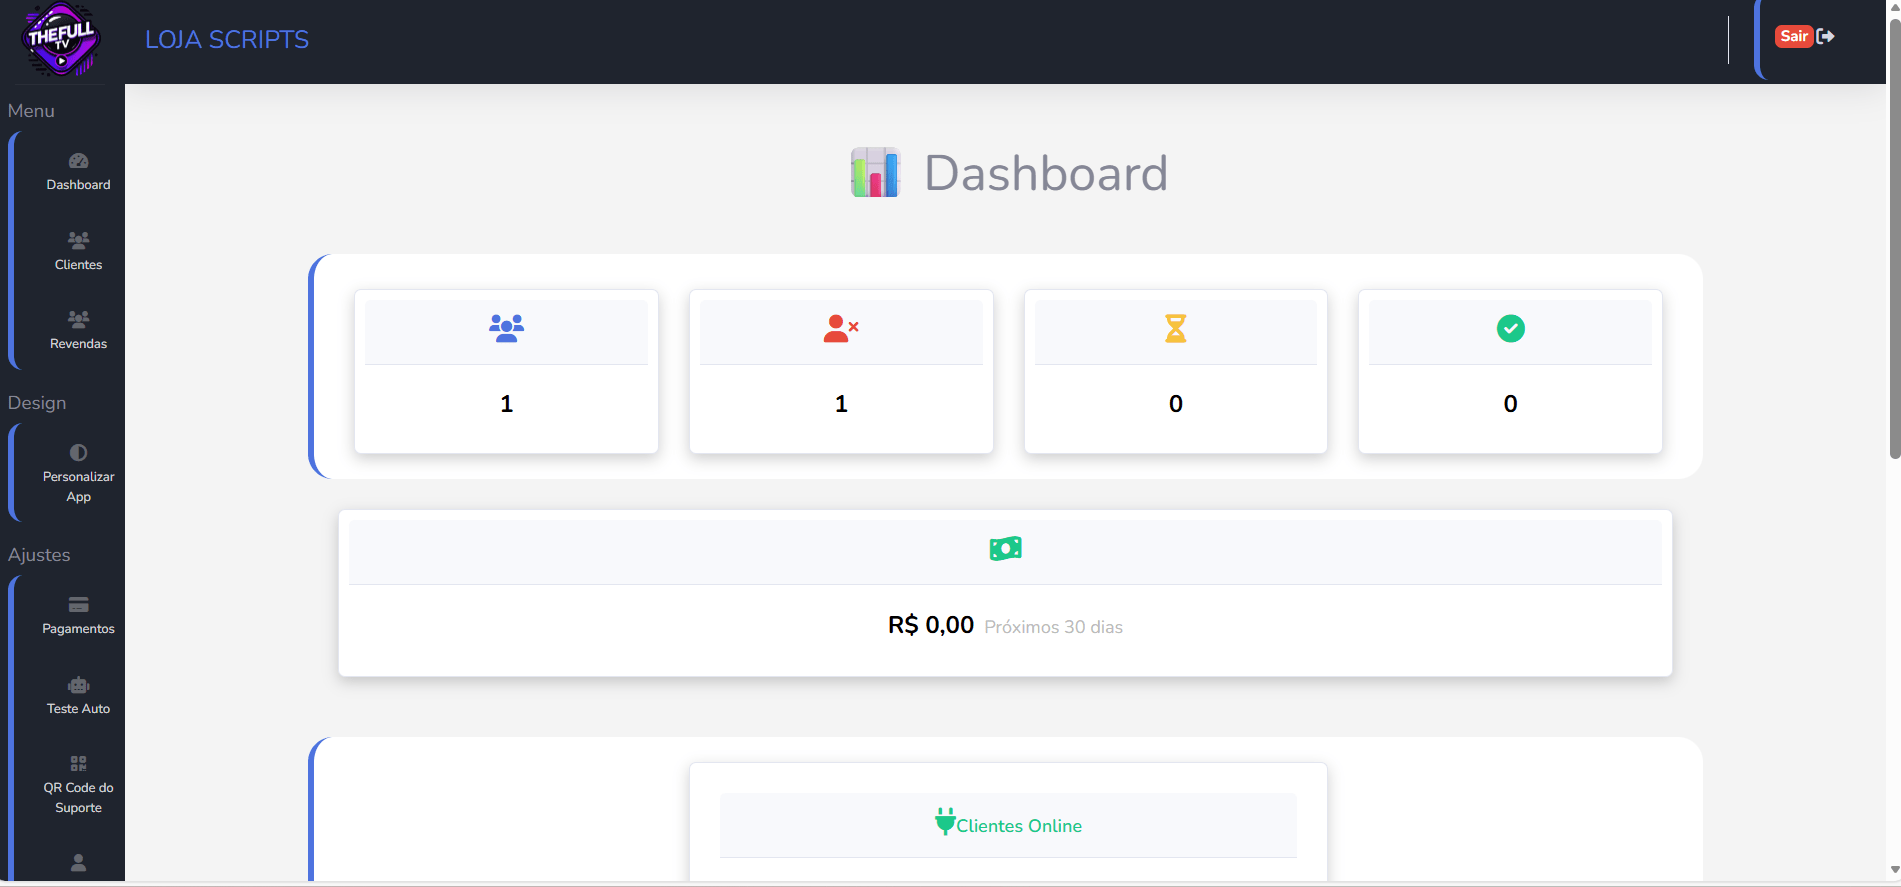The height and width of the screenshot is (887, 1901).
Task: Open the Clientes menu label
Action: (79, 265)
